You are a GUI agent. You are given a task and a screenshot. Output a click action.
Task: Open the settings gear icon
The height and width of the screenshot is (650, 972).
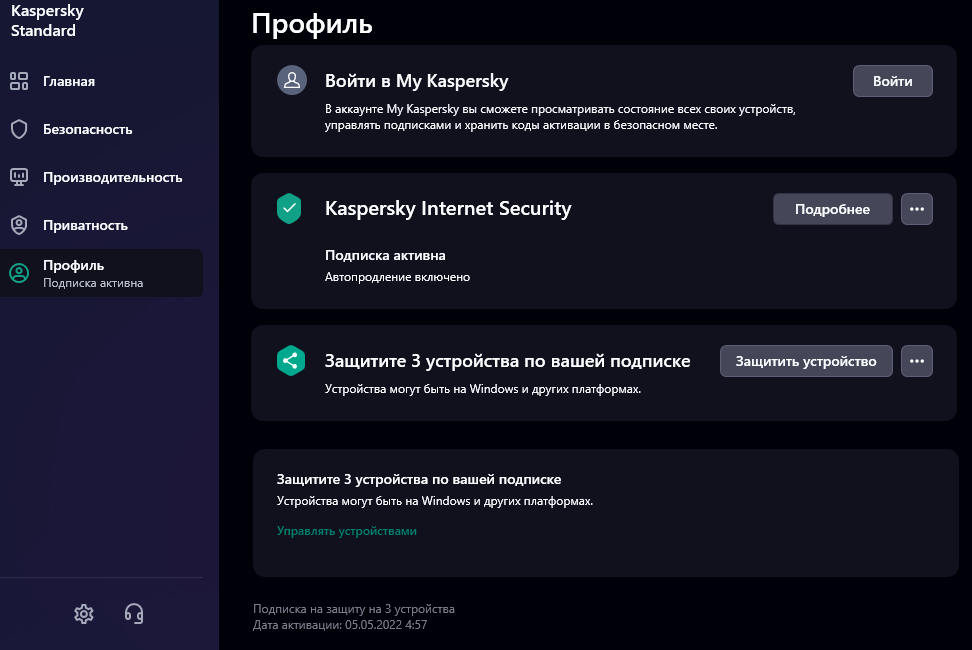pyautogui.click(x=84, y=613)
